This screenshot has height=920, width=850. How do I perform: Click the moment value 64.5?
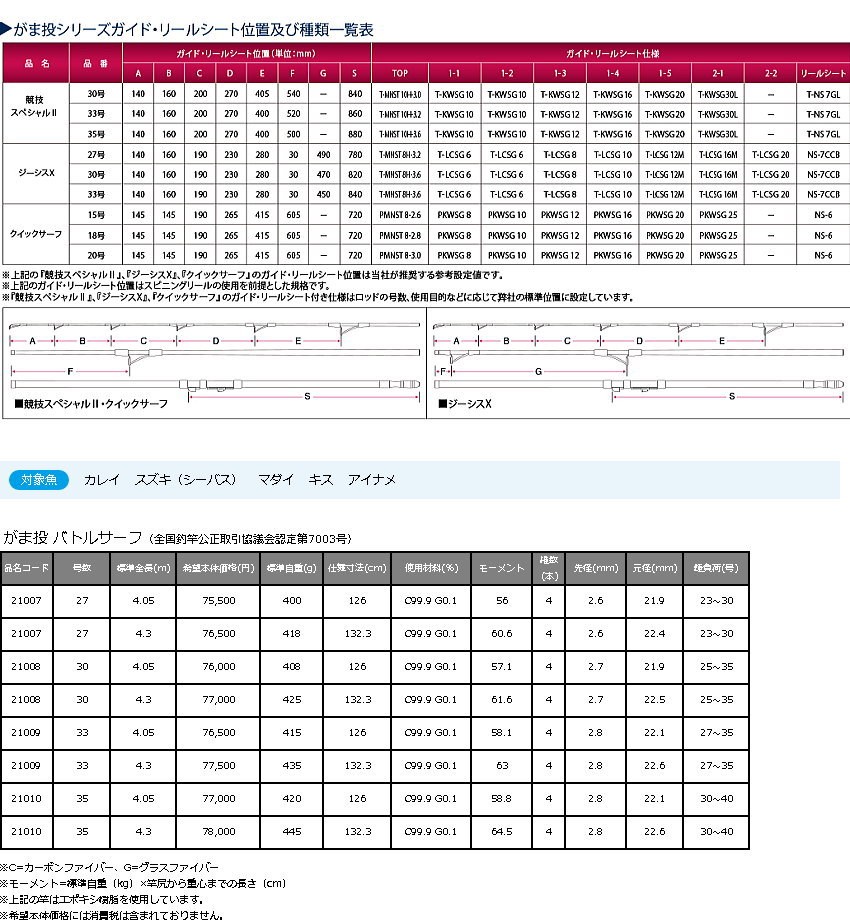(502, 831)
